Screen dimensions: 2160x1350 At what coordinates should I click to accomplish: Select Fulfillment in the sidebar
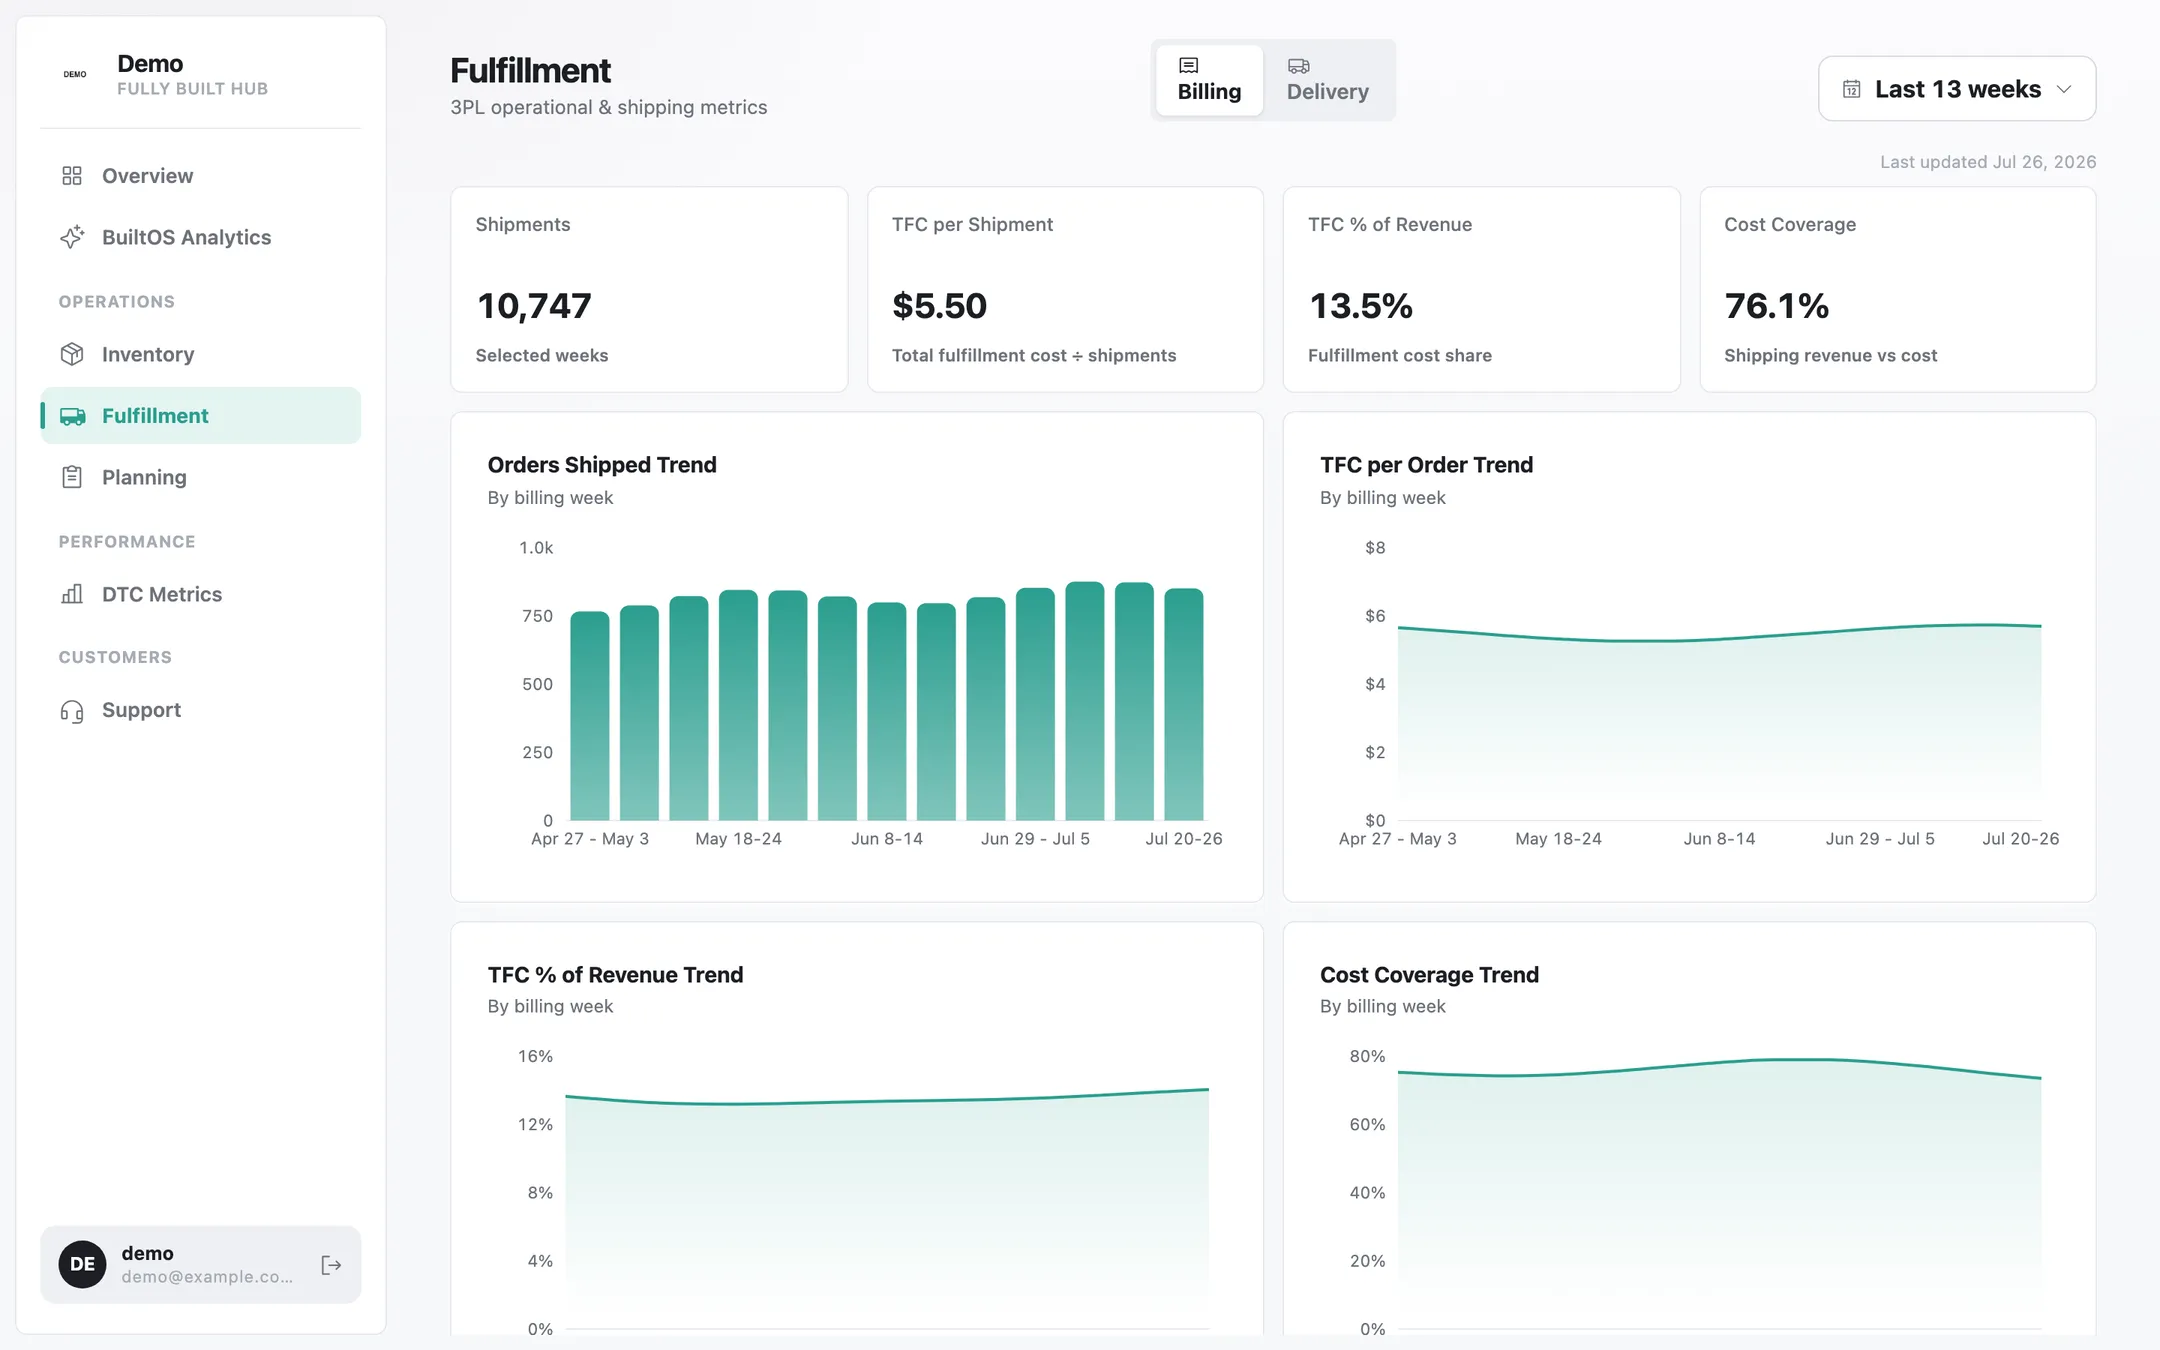pos(200,416)
